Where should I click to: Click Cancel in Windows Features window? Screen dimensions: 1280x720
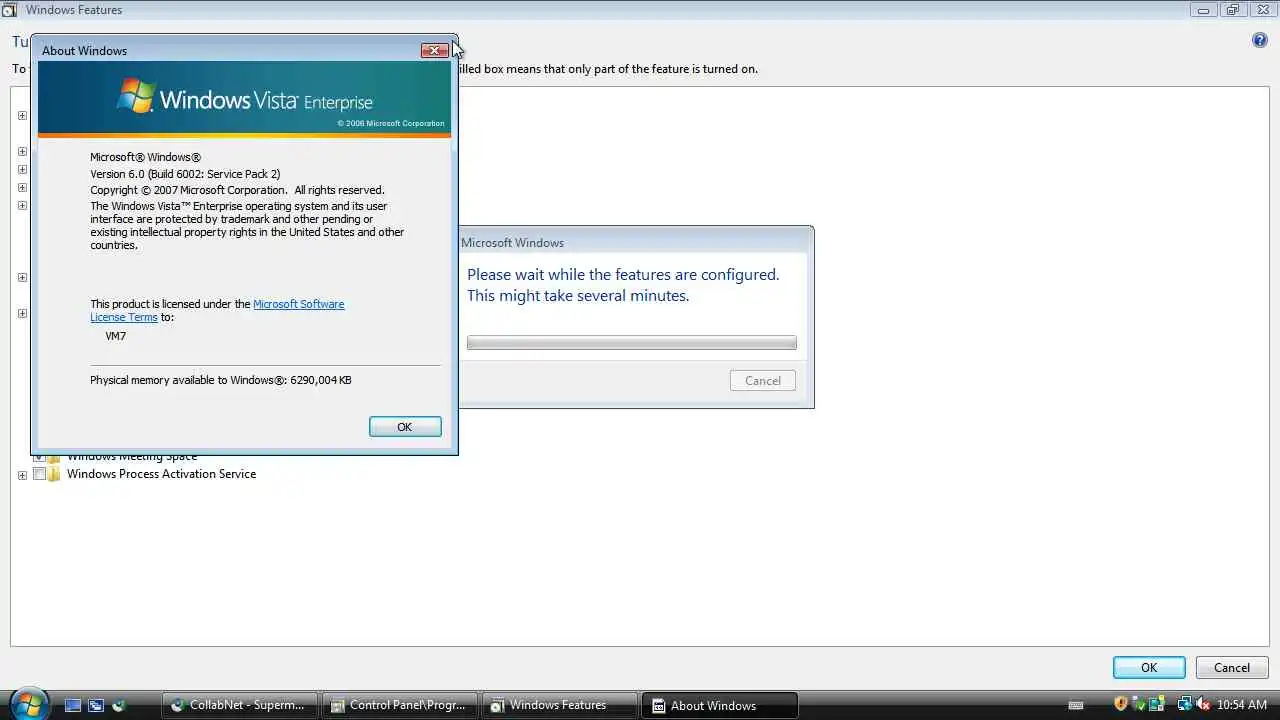point(1232,668)
